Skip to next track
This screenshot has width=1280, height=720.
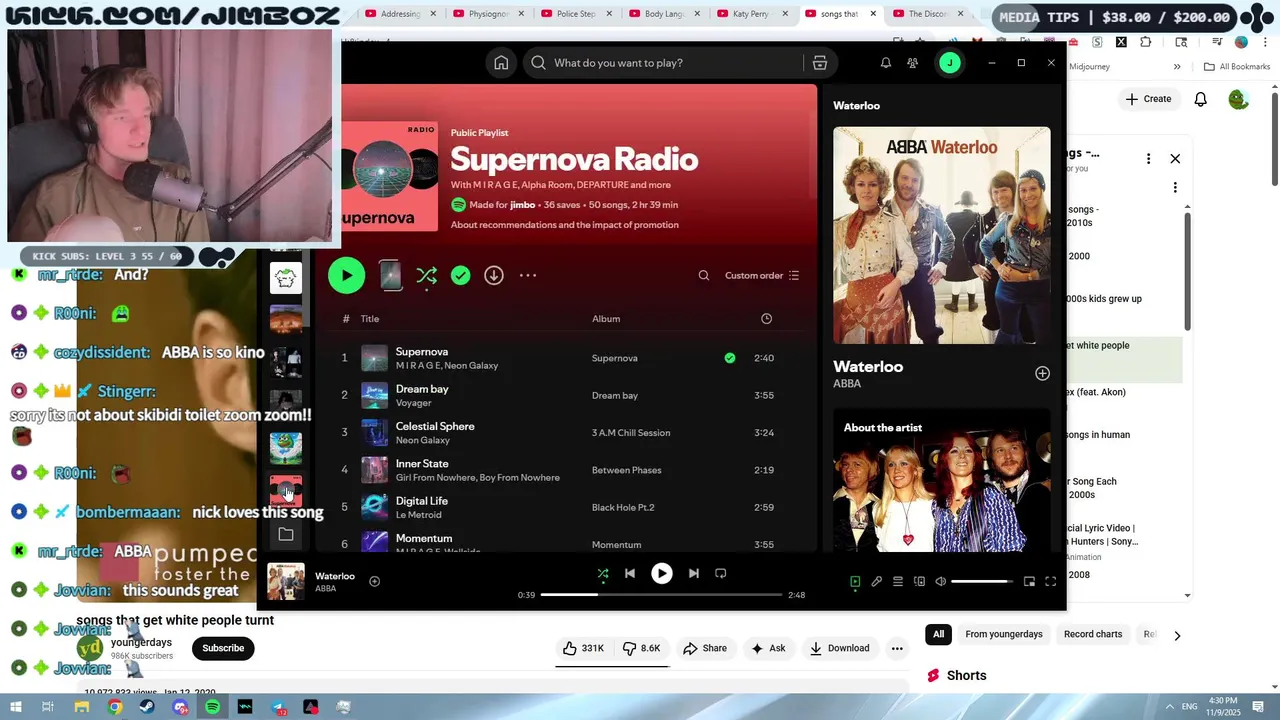694,574
